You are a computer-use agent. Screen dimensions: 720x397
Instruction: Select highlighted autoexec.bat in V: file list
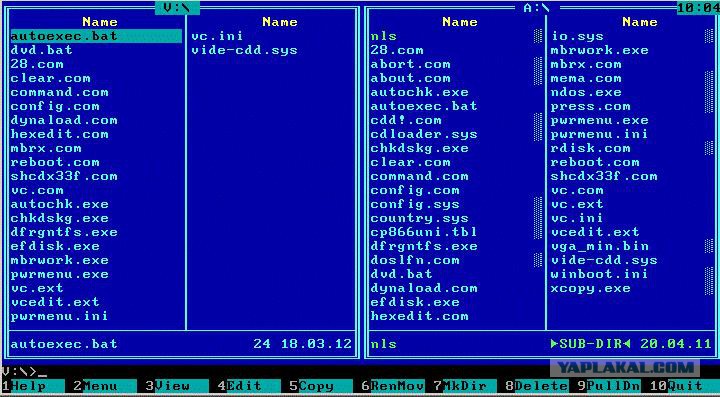click(x=96, y=36)
